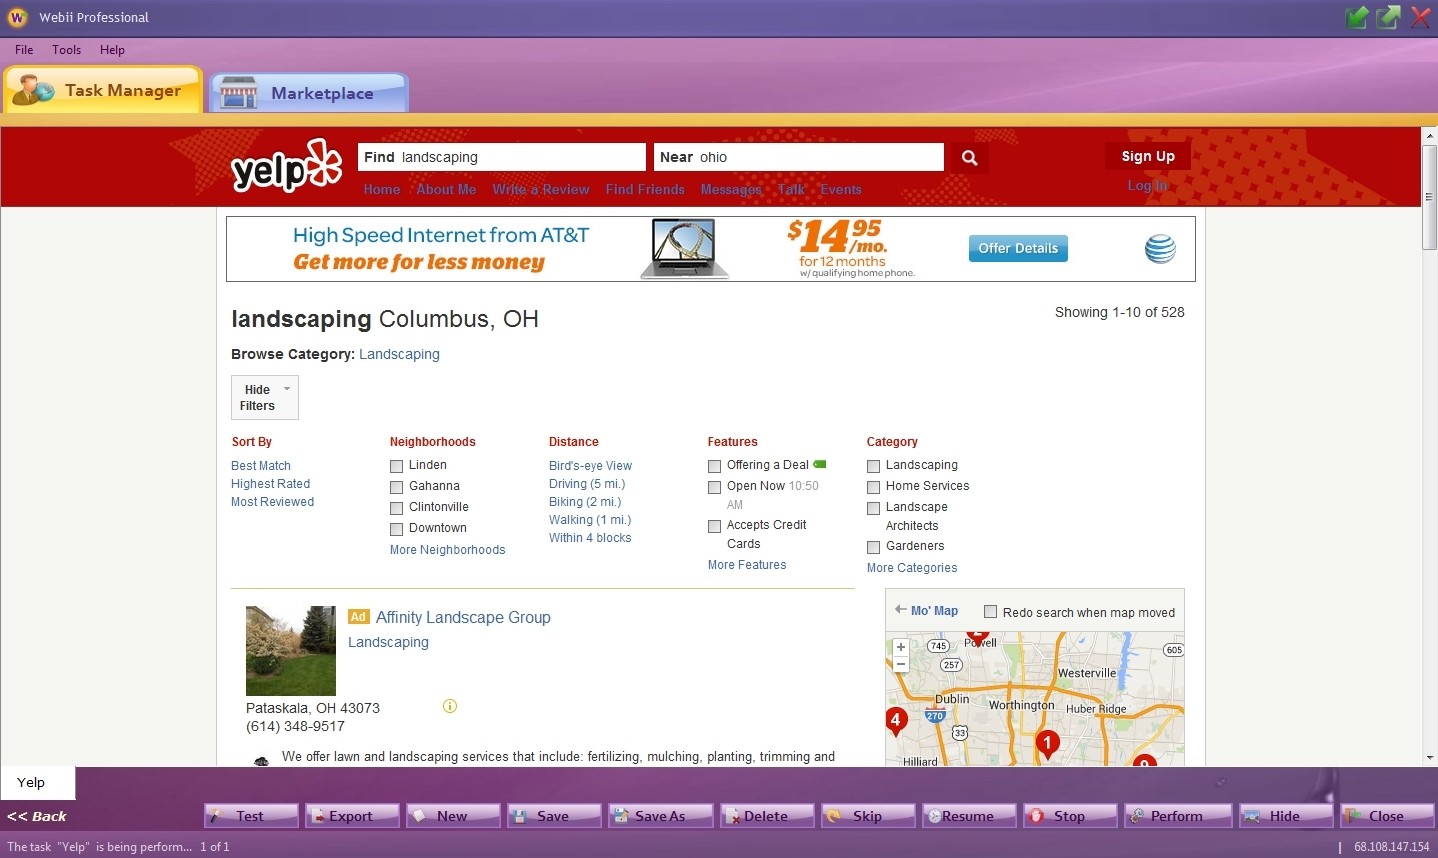Click map marker number 4
The height and width of the screenshot is (858, 1438).
[x=895, y=720]
